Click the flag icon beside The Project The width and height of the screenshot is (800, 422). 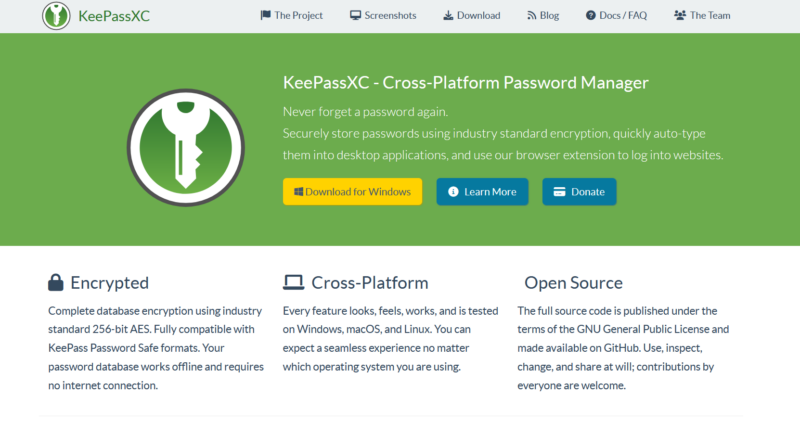[265, 15]
